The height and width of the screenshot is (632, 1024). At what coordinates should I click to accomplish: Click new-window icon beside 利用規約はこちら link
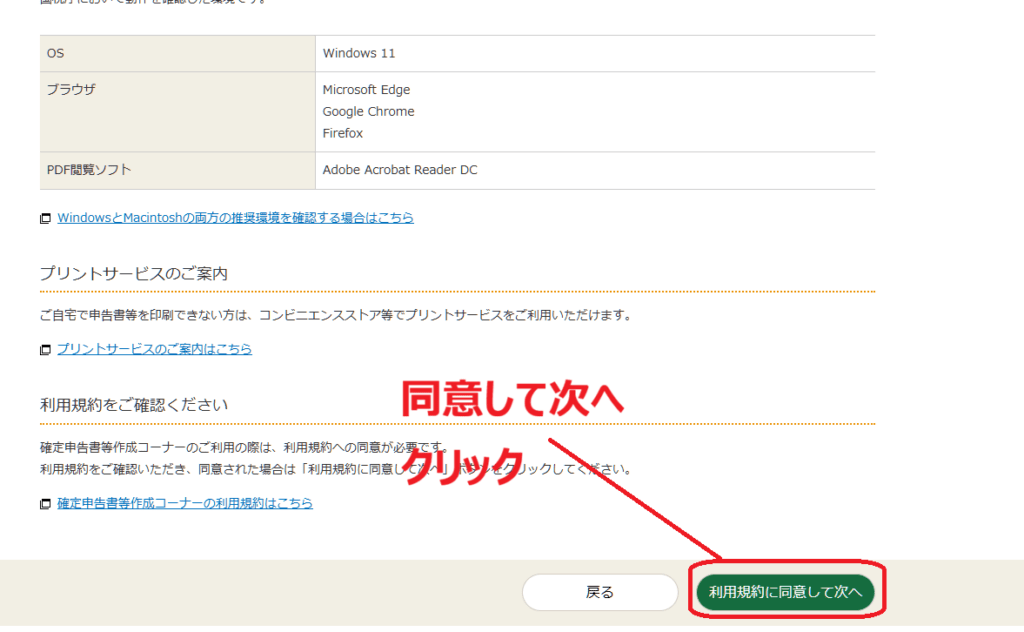pyautogui.click(x=45, y=504)
